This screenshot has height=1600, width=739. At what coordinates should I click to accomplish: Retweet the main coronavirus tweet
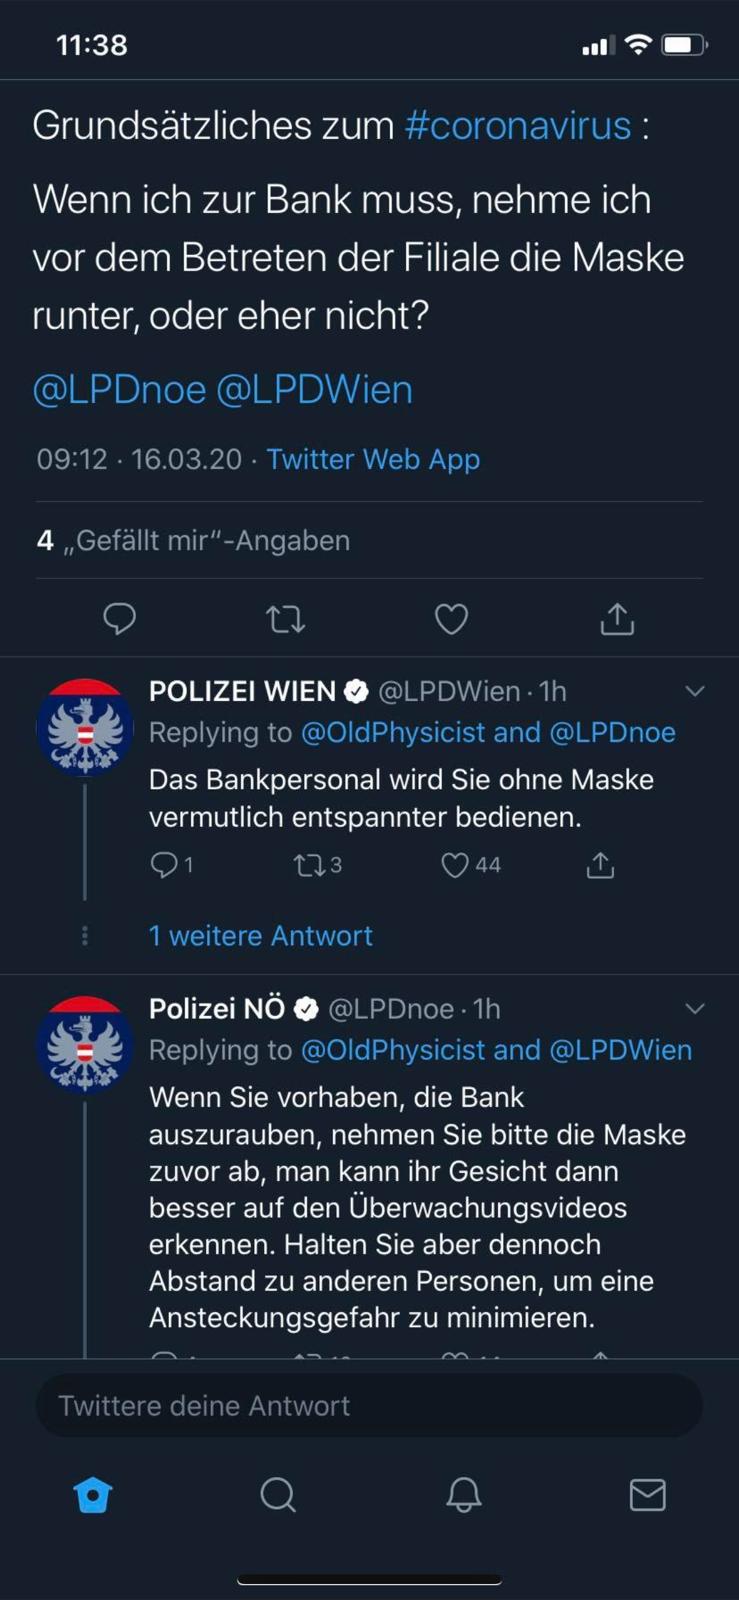click(x=286, y=620)
